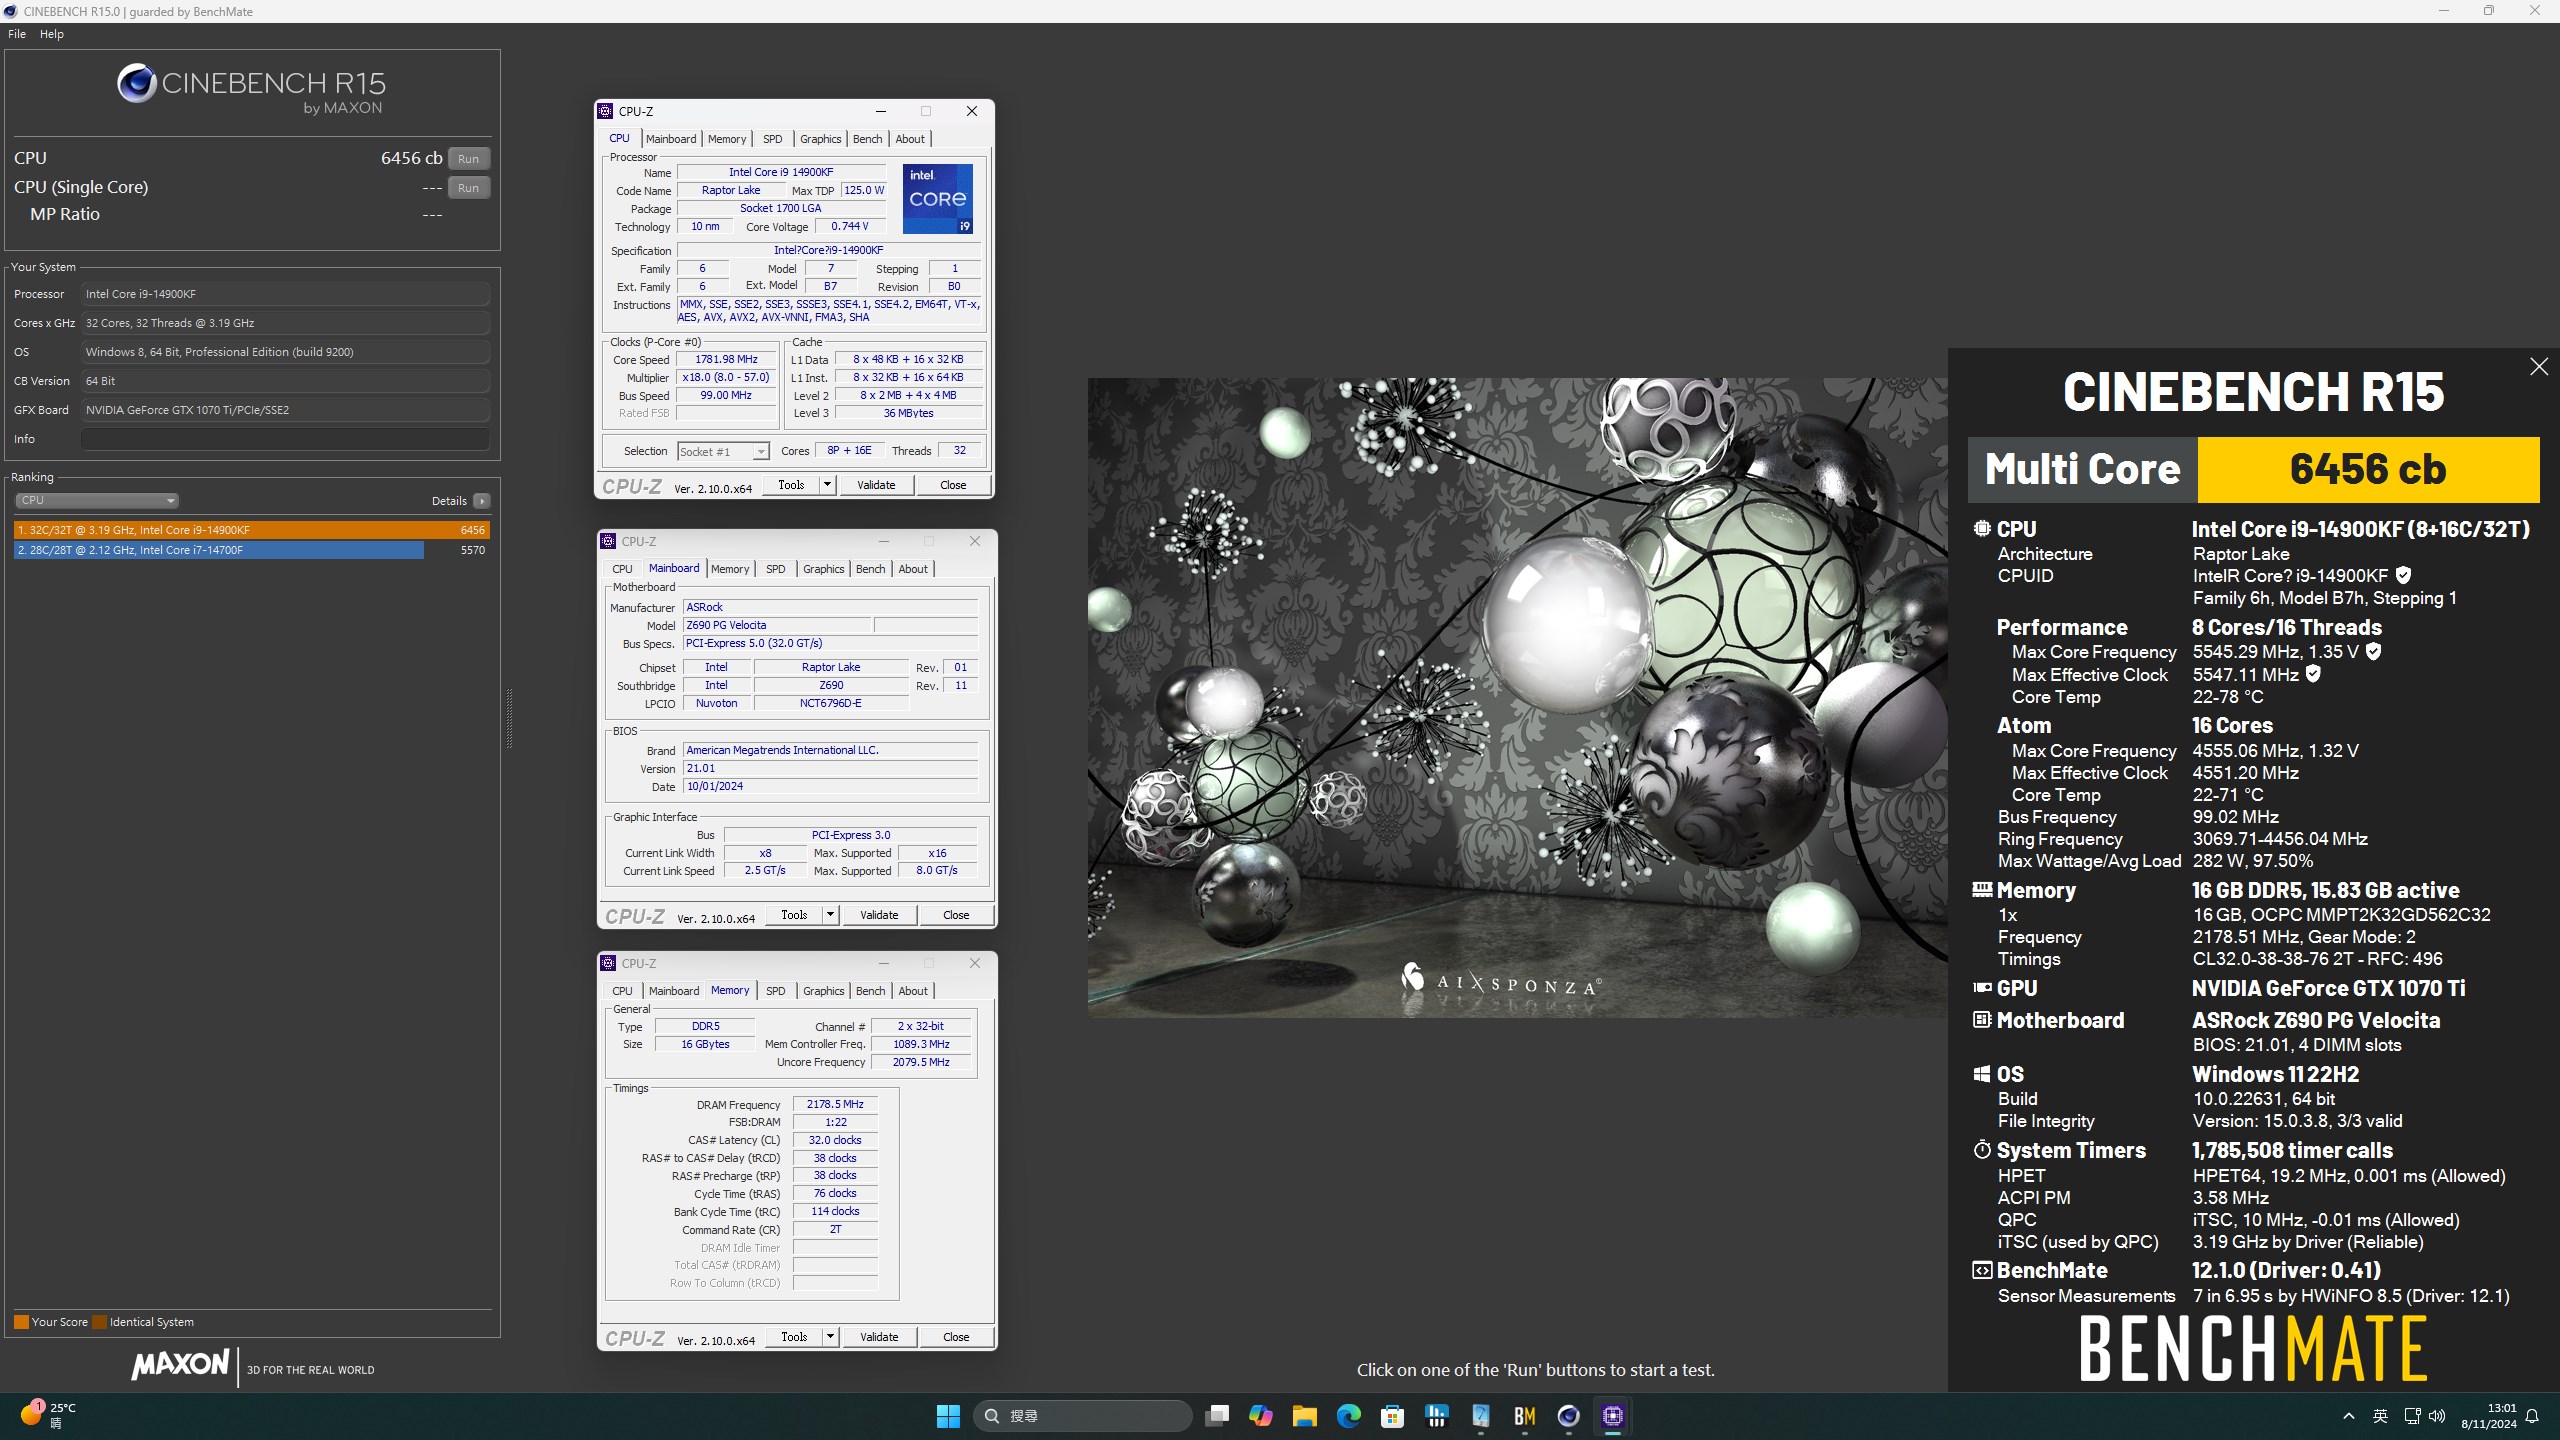
Task: Click the BenchMate BM taskbar icon
Action: click(x=1524, y=1416)
